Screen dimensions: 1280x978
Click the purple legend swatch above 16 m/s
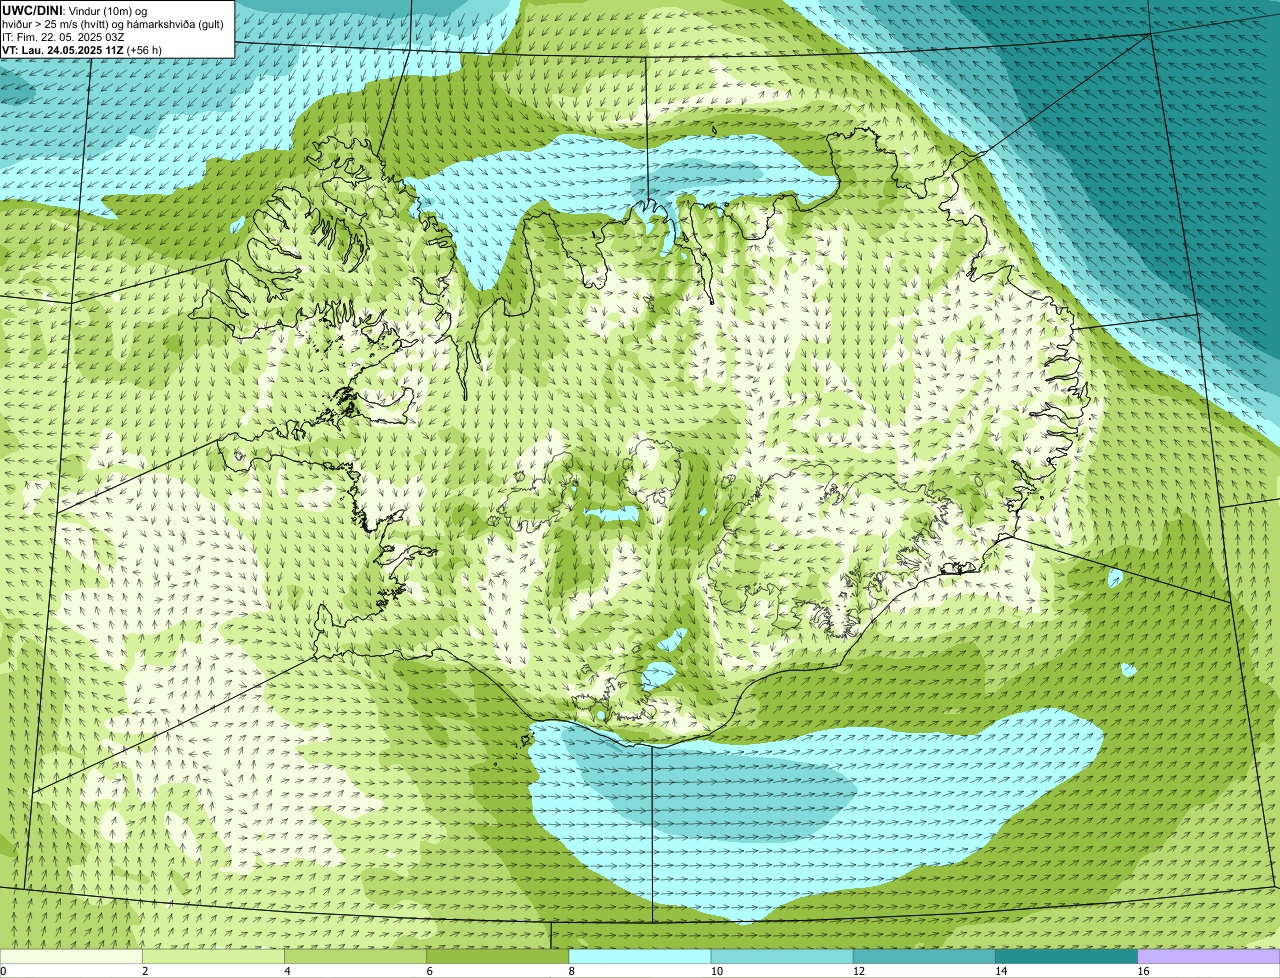(1209, 956)
